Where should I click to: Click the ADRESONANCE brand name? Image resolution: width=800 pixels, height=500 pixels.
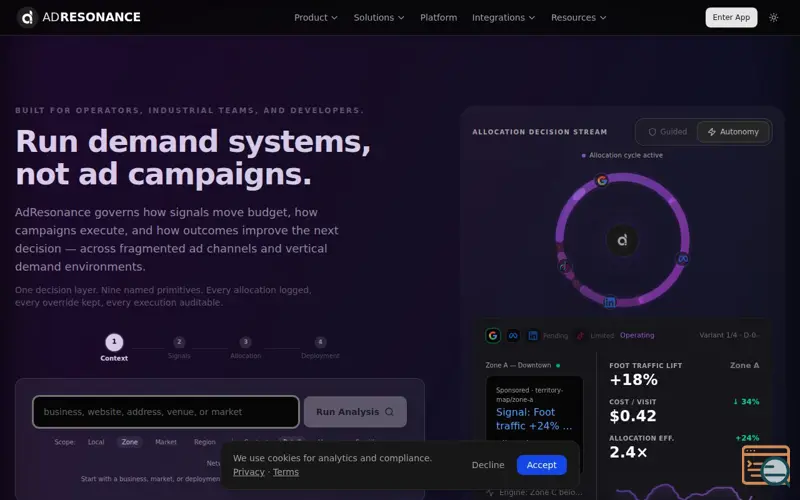point(91,17)
